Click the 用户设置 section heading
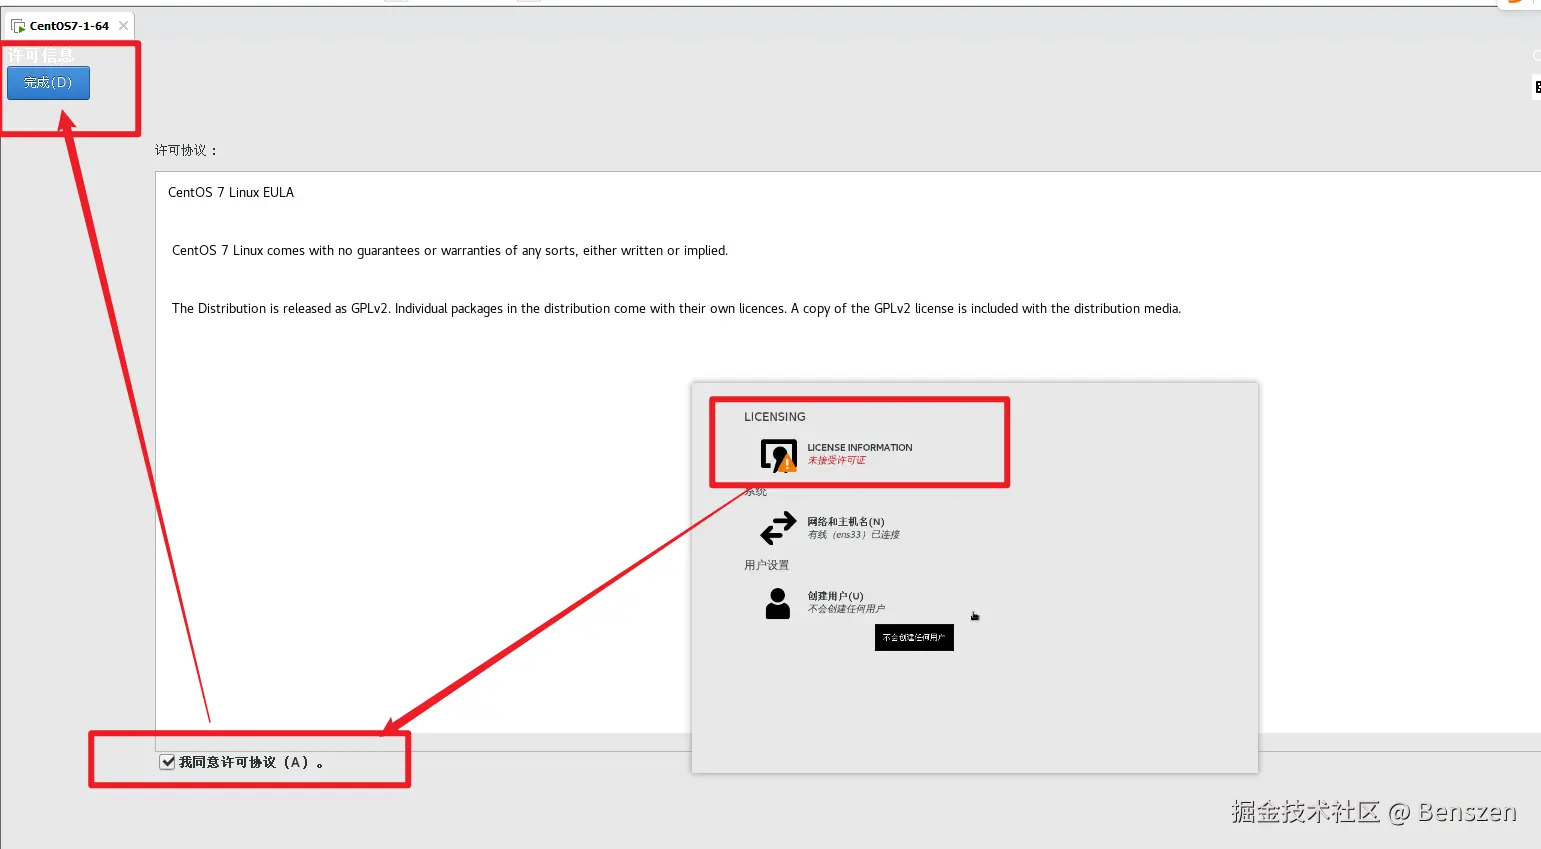The height and width of the screenshot is (849, 1541). [x=766, y=565]
